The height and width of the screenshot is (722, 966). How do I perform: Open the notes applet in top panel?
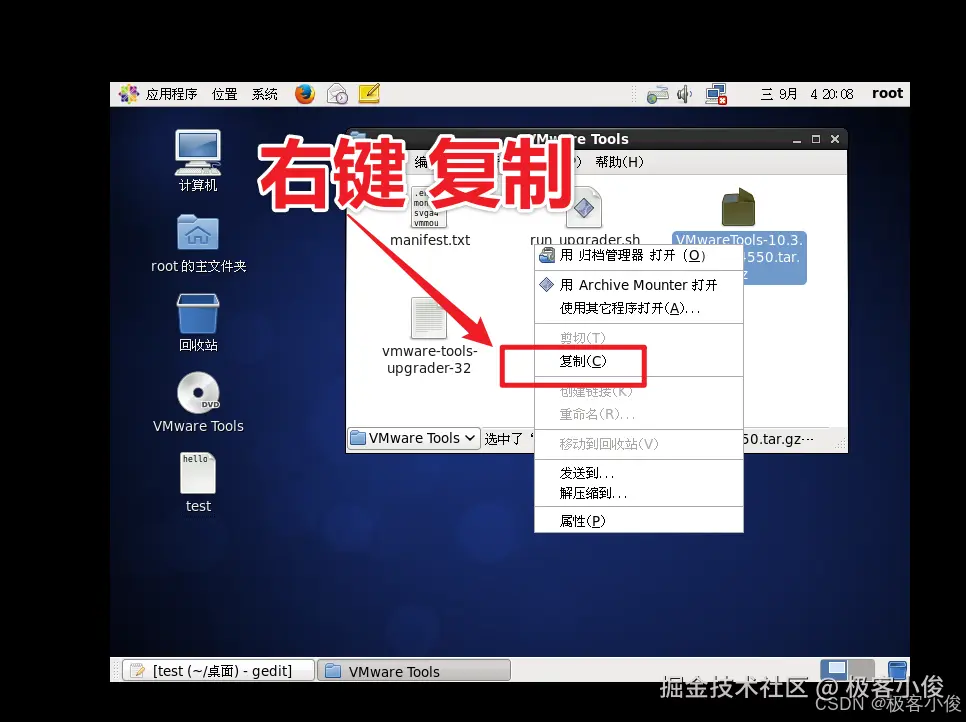click(369, 94)
